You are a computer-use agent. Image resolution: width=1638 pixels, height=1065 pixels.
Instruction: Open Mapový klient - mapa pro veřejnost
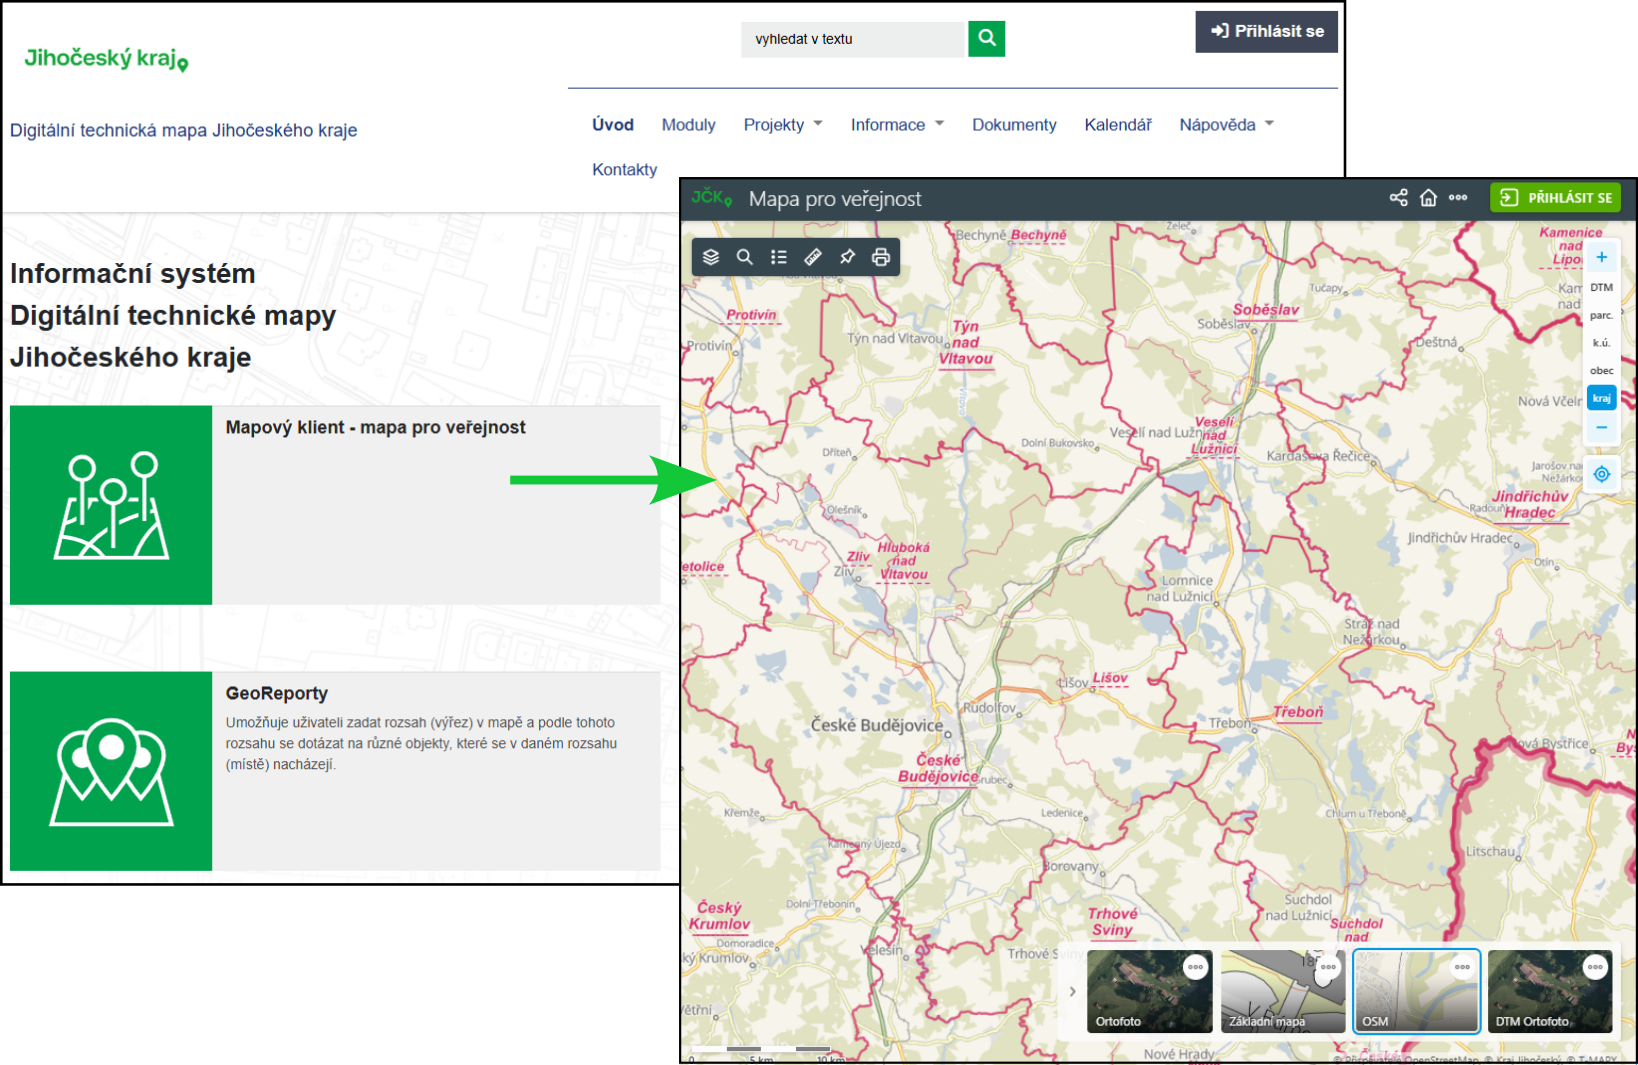point(375,427)
